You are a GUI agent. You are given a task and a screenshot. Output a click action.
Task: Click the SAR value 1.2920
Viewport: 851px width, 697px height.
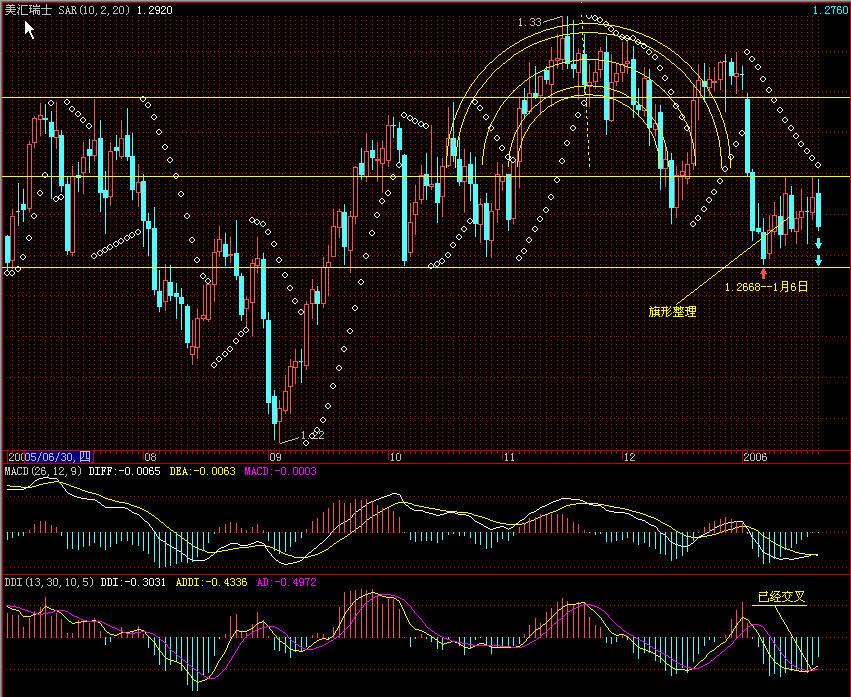153,10
